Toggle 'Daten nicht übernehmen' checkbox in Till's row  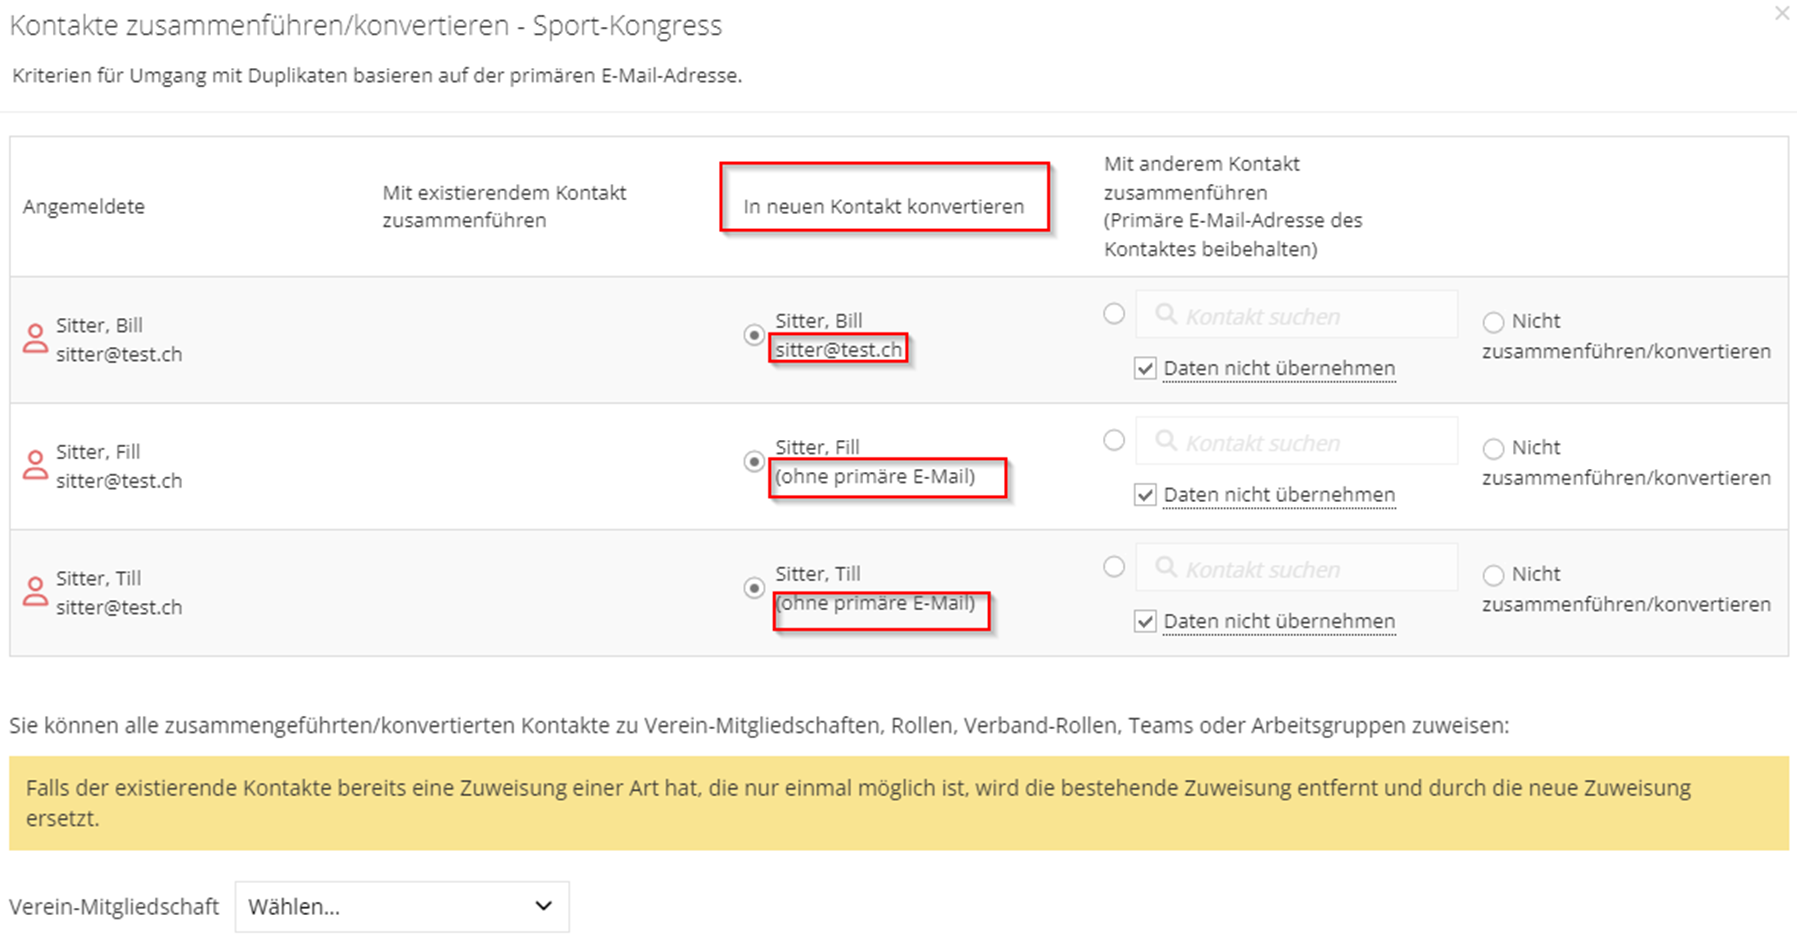[1145, 622]
